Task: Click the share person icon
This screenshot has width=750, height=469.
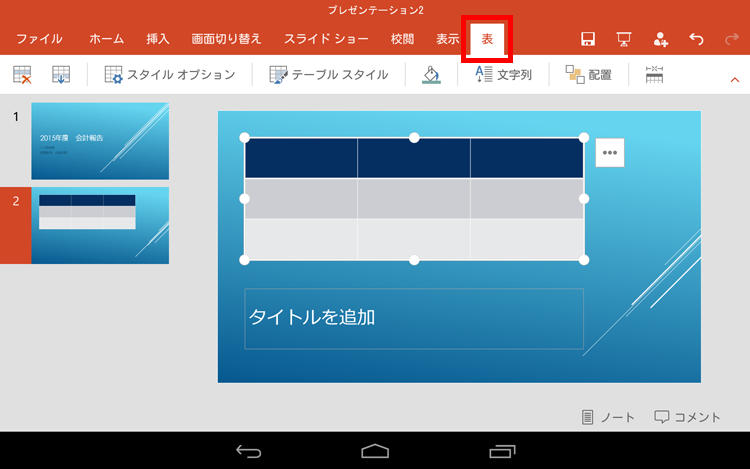Action: [660, 40]
